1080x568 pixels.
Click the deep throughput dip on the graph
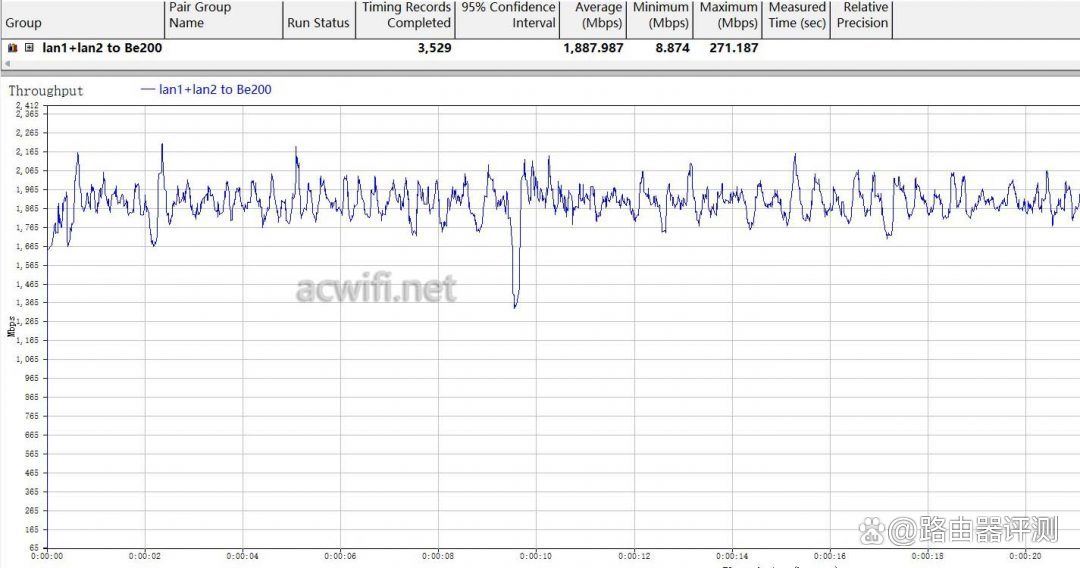pyautogui.click(x=515, y=302)
